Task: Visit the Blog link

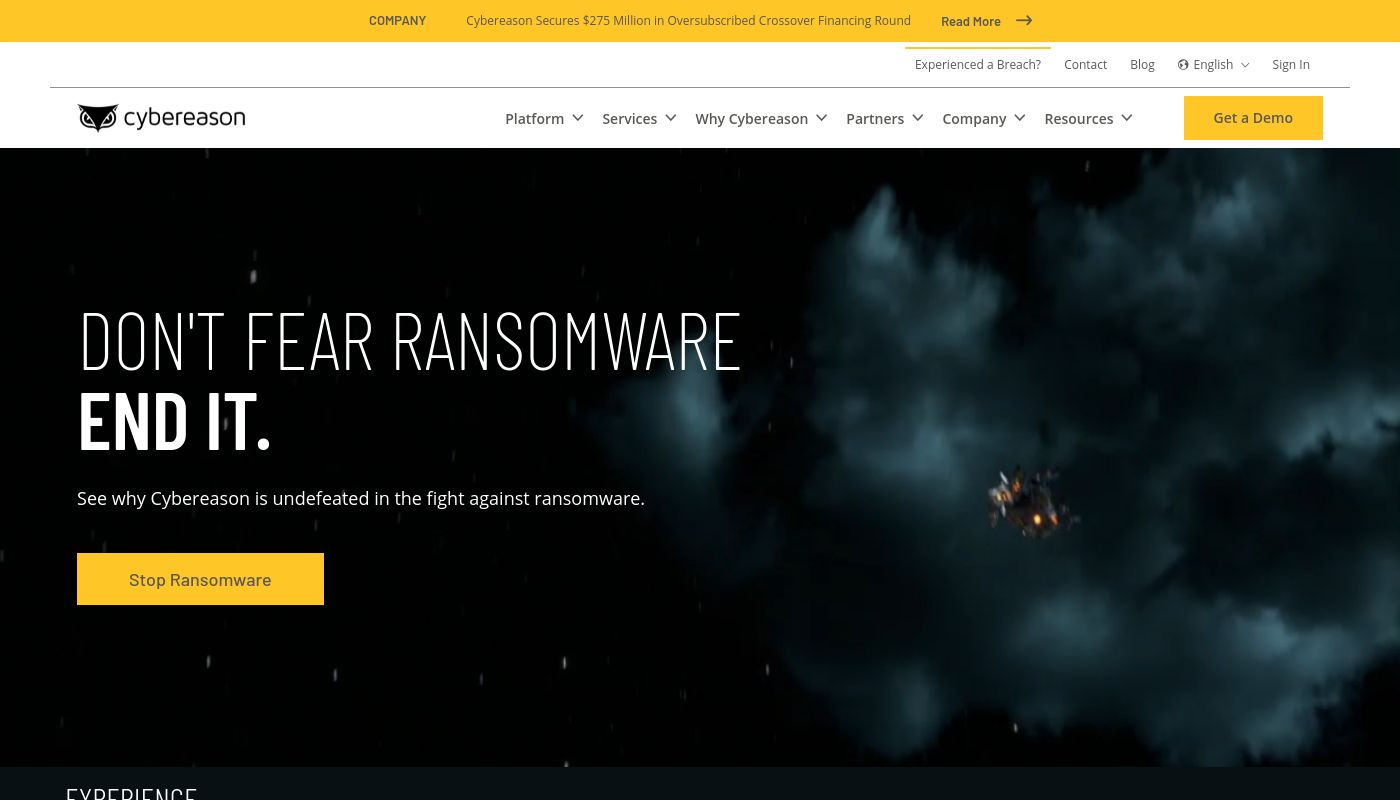Action: [1142, 65]
